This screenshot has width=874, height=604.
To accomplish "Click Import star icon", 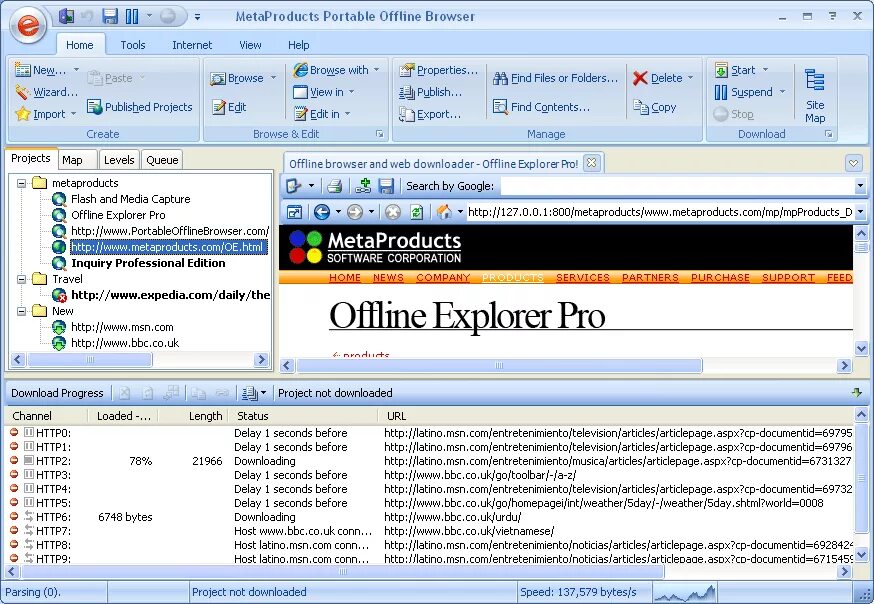I will [x=23, y=114].
